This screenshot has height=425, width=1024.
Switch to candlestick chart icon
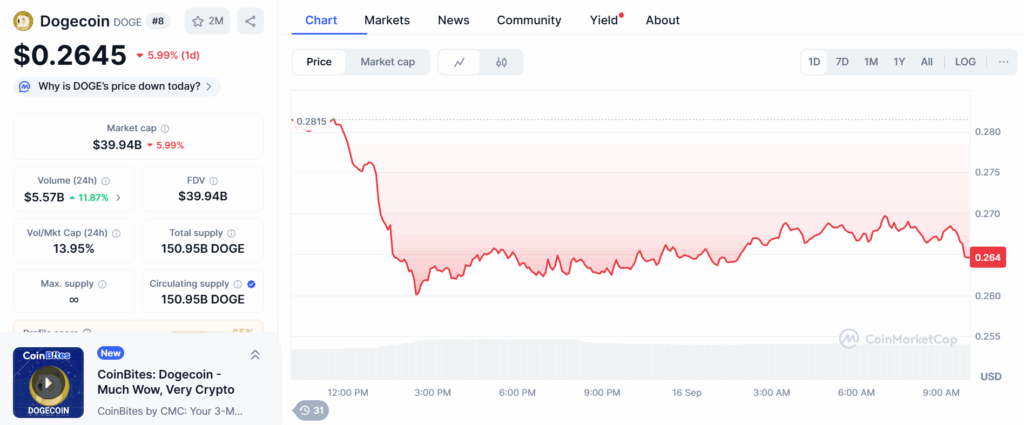(501, 62)
